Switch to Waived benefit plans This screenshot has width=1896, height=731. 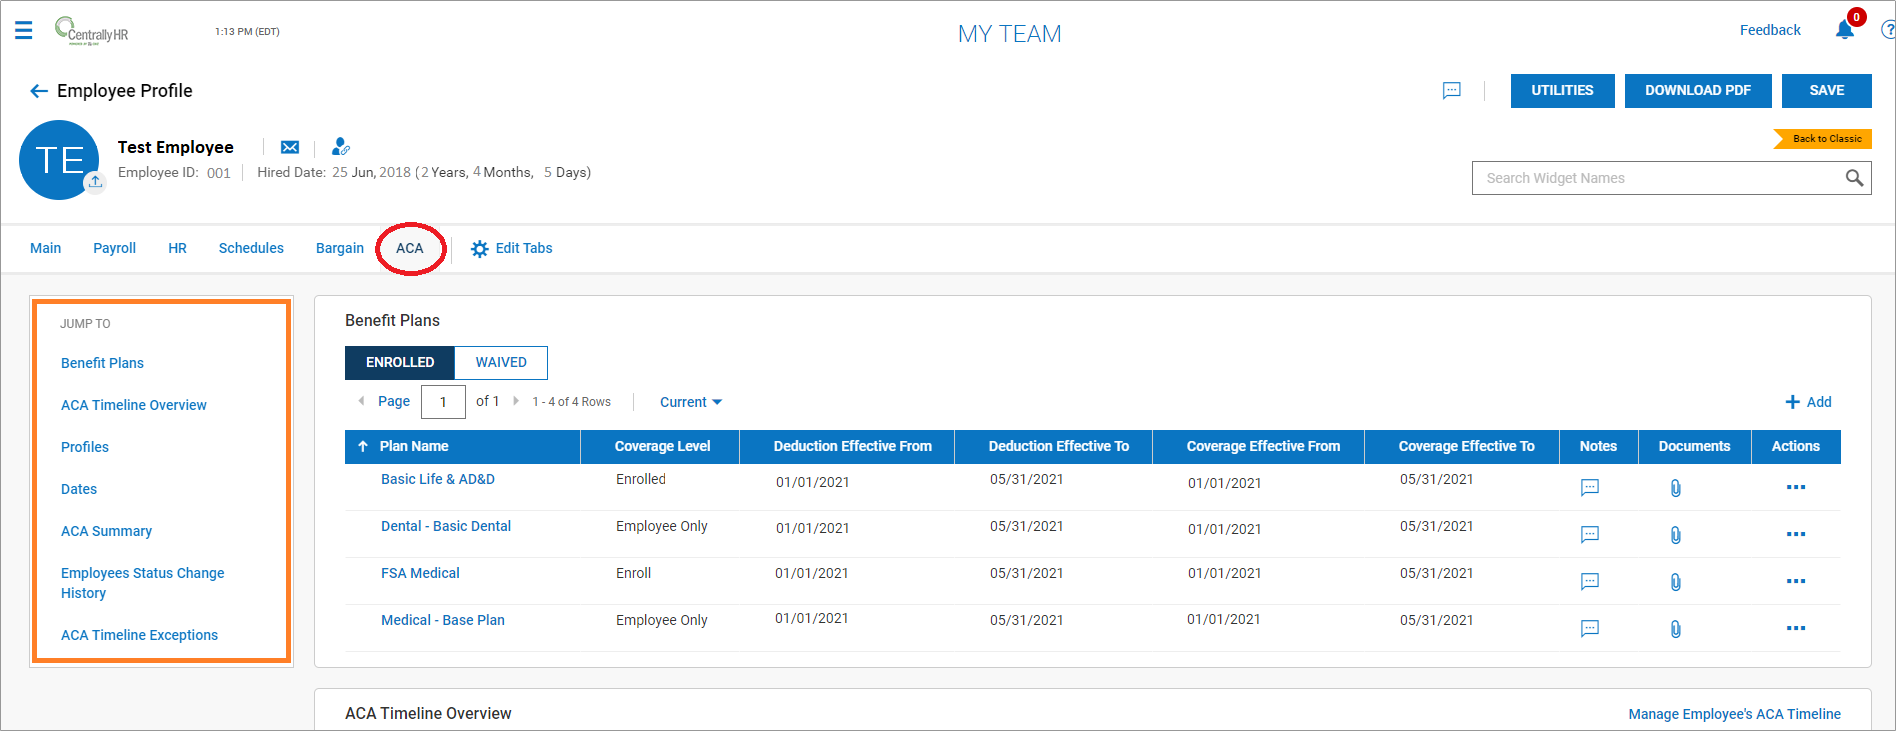[501, 363]
